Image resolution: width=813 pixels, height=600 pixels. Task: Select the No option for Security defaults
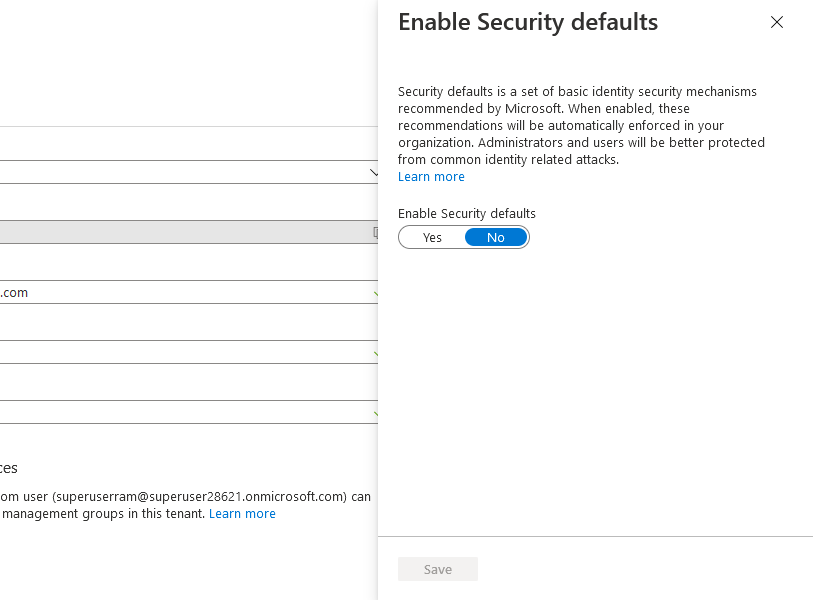496,238
